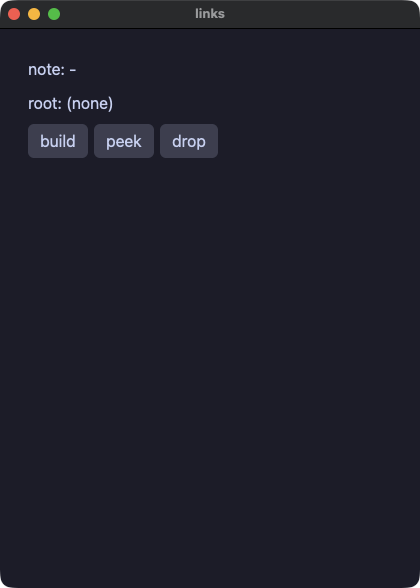Image resolution: width=420 pixels, height=588 pixels.
Task: Select the root: label text
Action: (45, 104)
